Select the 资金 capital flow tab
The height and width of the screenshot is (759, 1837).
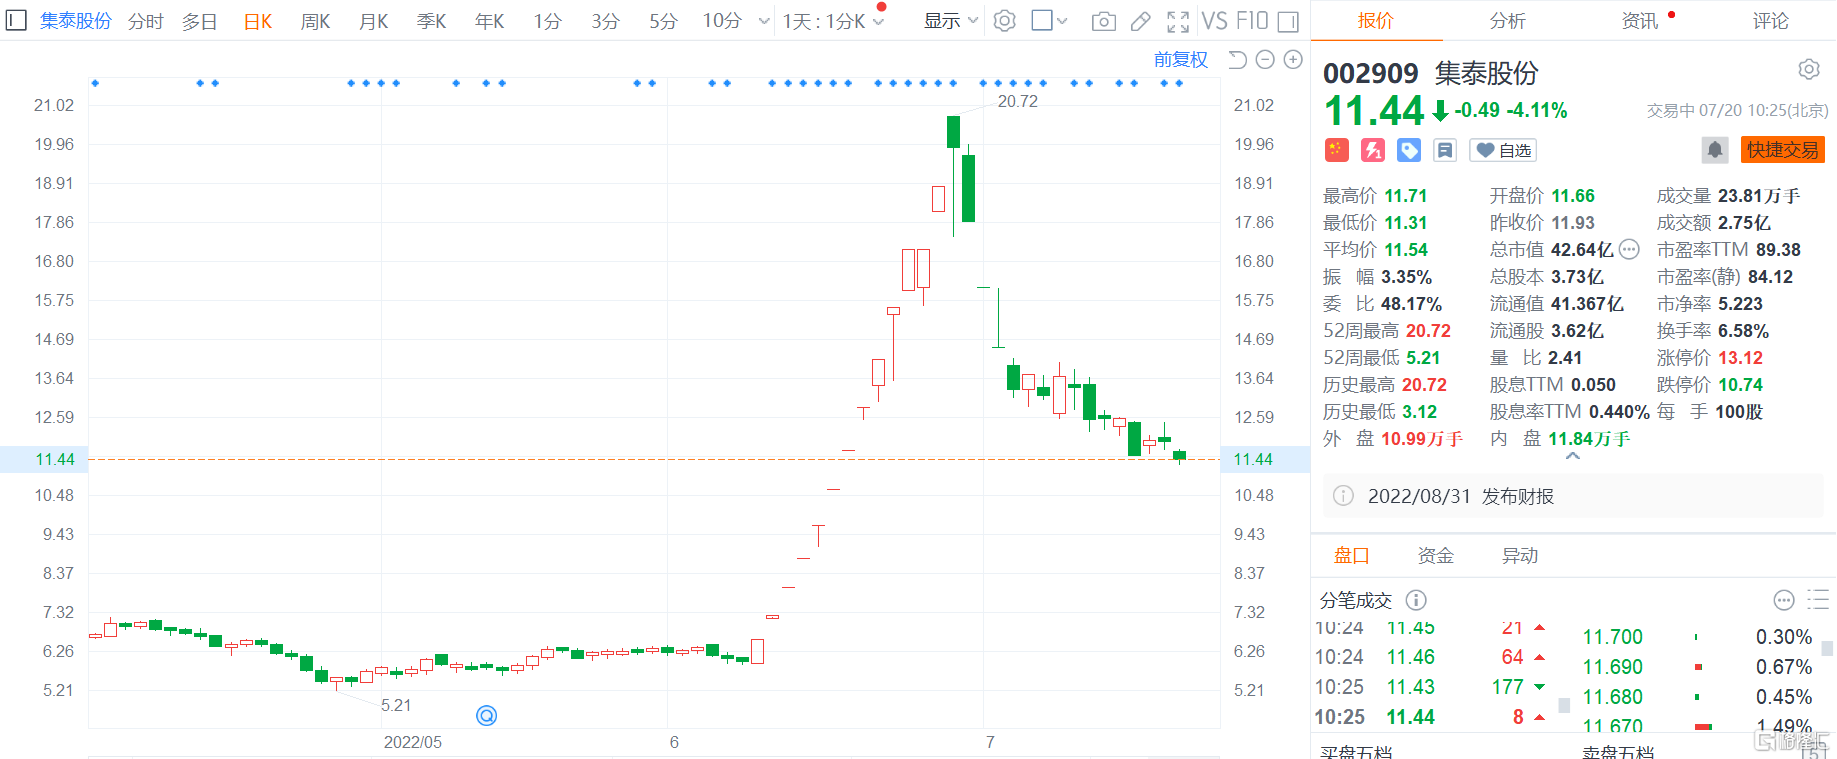tap(1436, 556)
